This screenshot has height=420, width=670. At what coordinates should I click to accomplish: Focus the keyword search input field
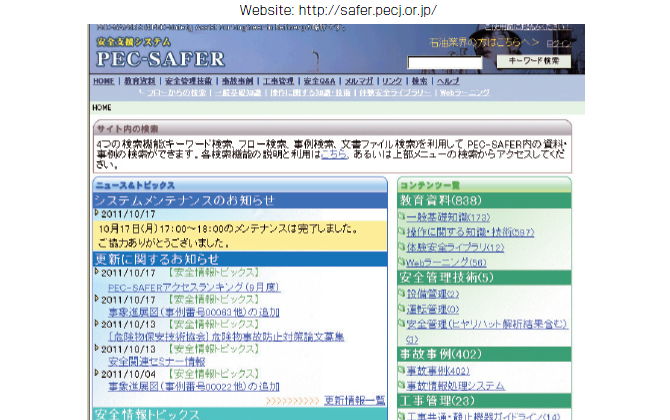pyautogui.click(x=445, y=62)
